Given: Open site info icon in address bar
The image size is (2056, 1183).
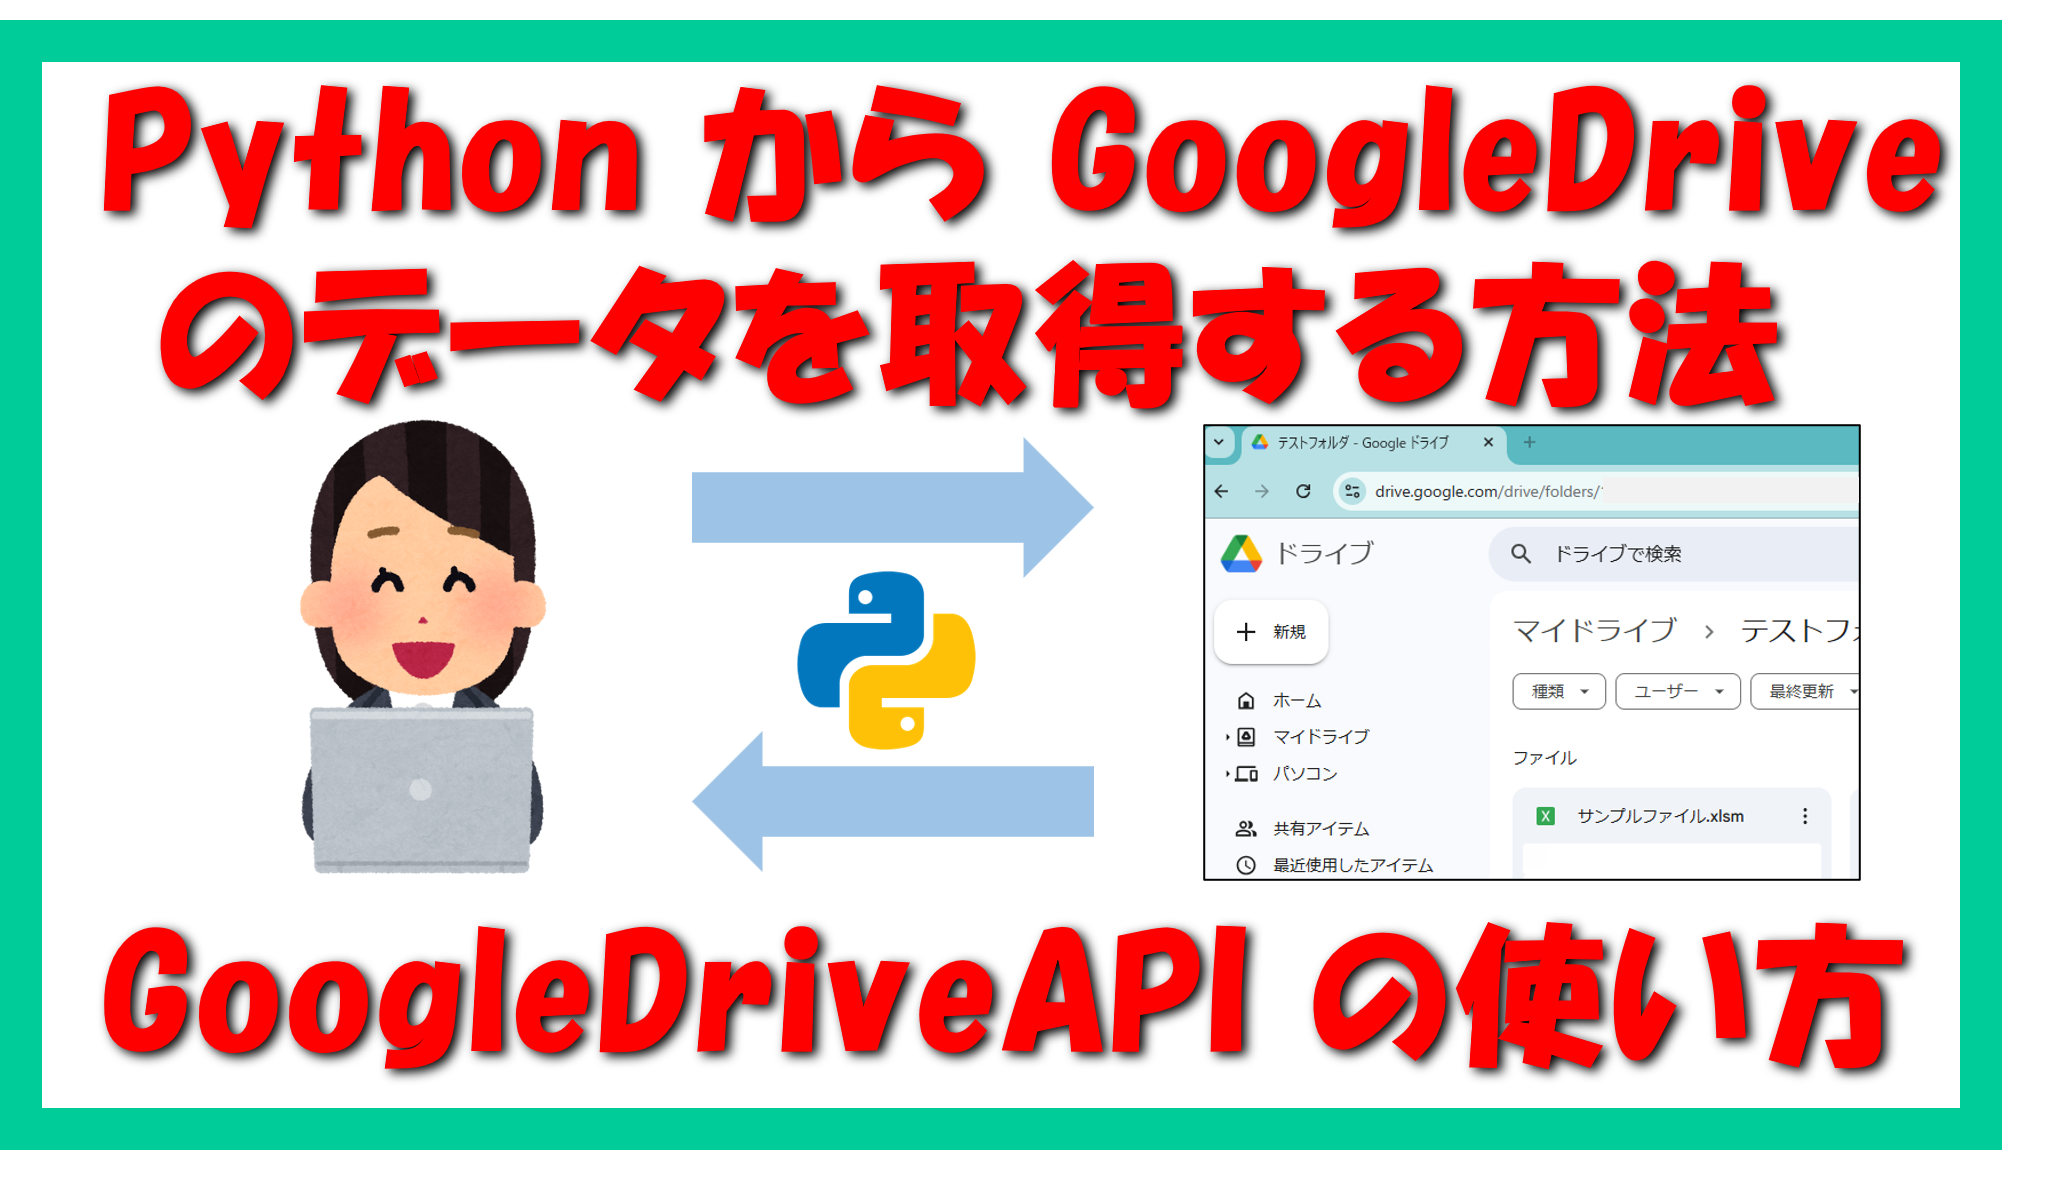Looking at the screenshot, I should (1352, 491).
